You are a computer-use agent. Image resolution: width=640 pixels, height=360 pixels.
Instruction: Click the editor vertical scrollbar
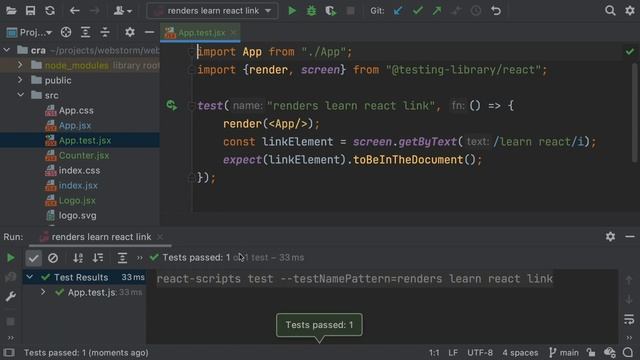coord(635,112)
